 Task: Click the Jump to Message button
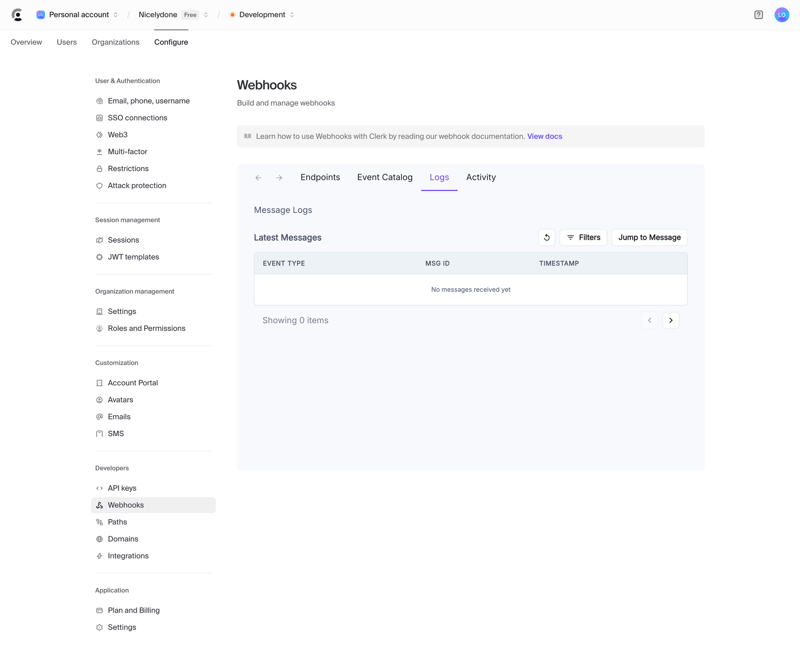(650, 237)
